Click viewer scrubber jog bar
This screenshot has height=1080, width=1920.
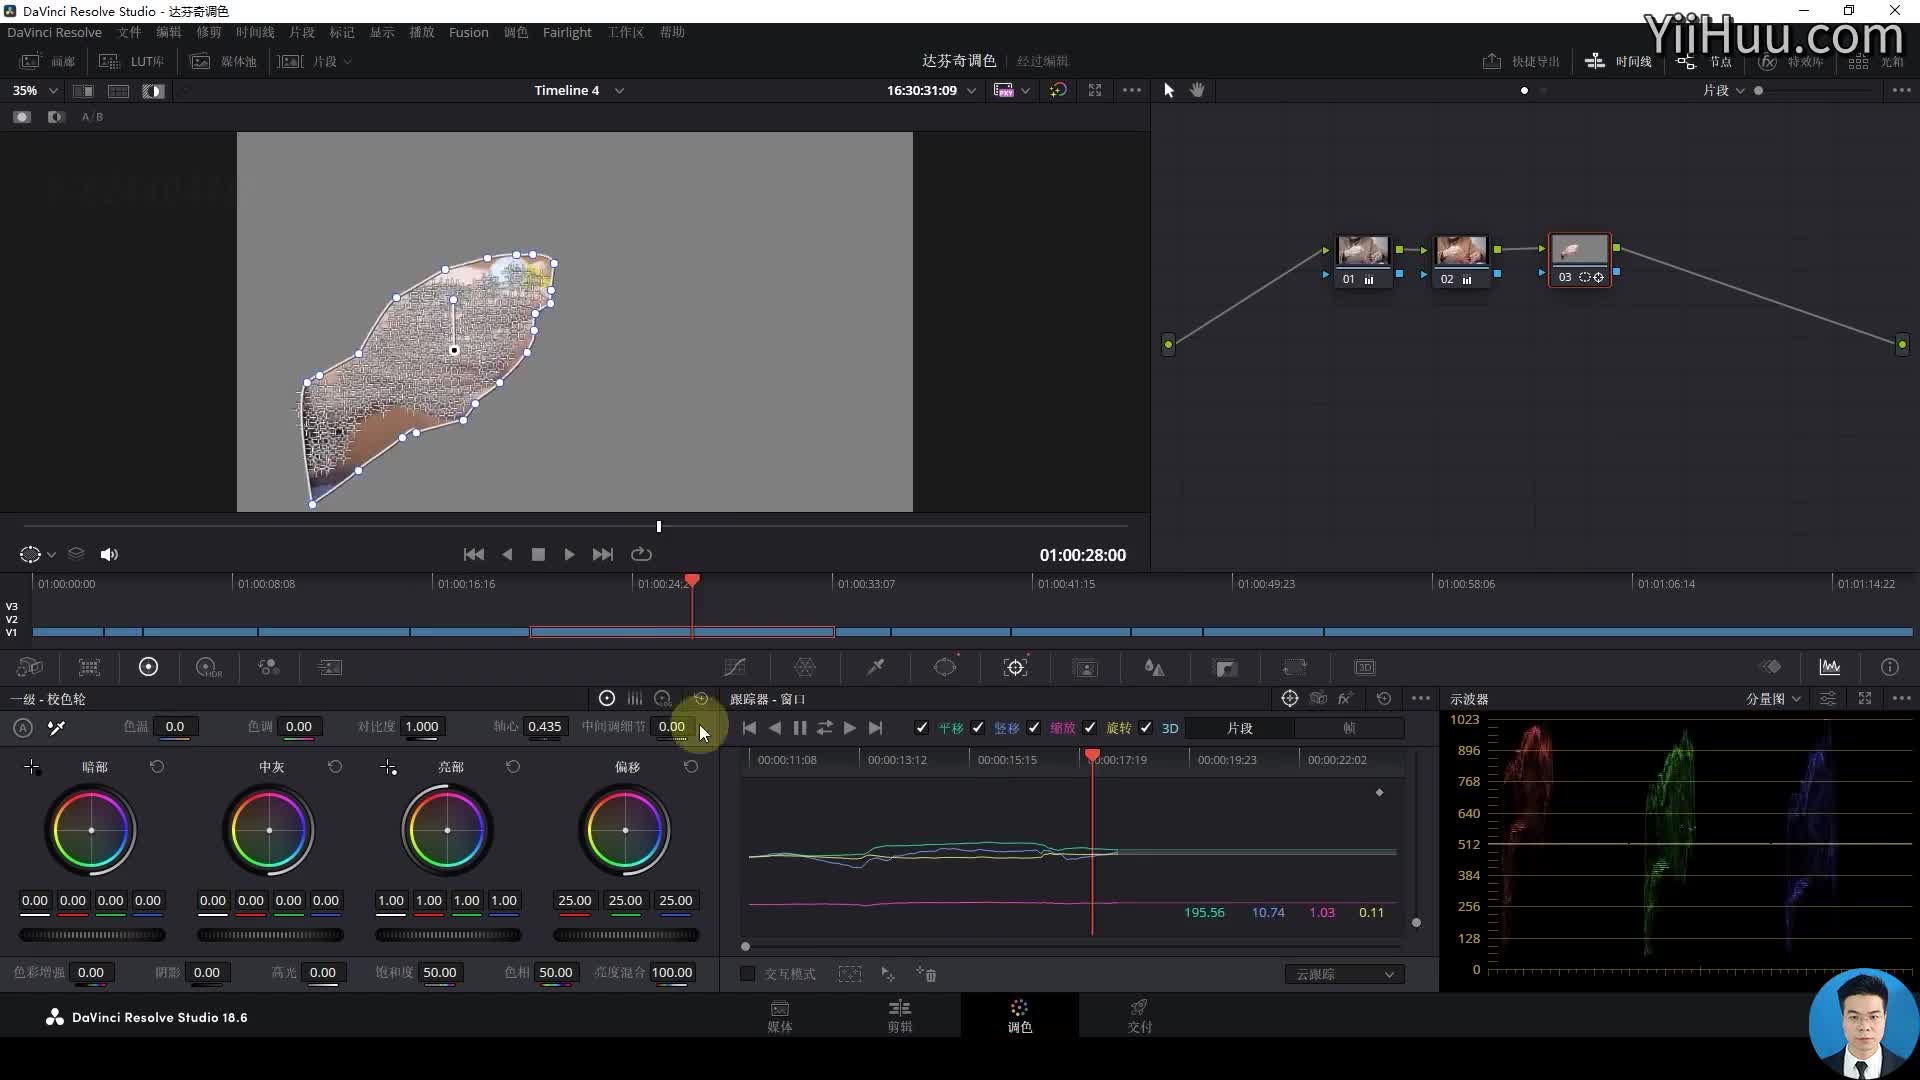tap(575, 526)
